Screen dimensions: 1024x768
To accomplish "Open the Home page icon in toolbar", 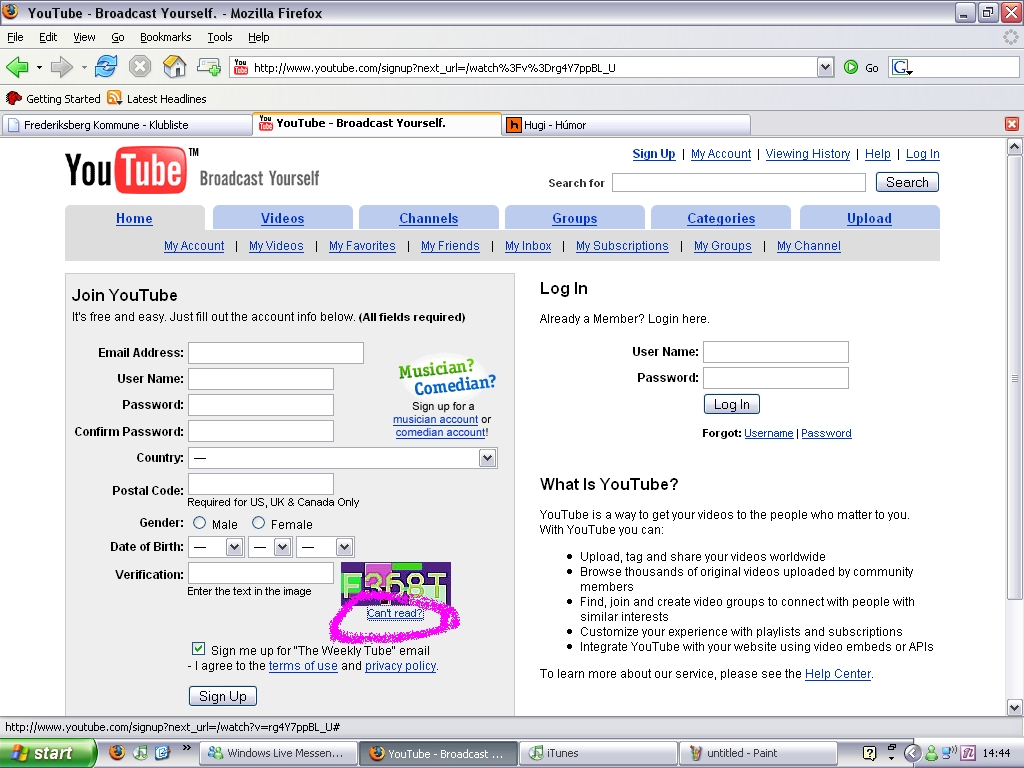I will (x=174, y=66).
